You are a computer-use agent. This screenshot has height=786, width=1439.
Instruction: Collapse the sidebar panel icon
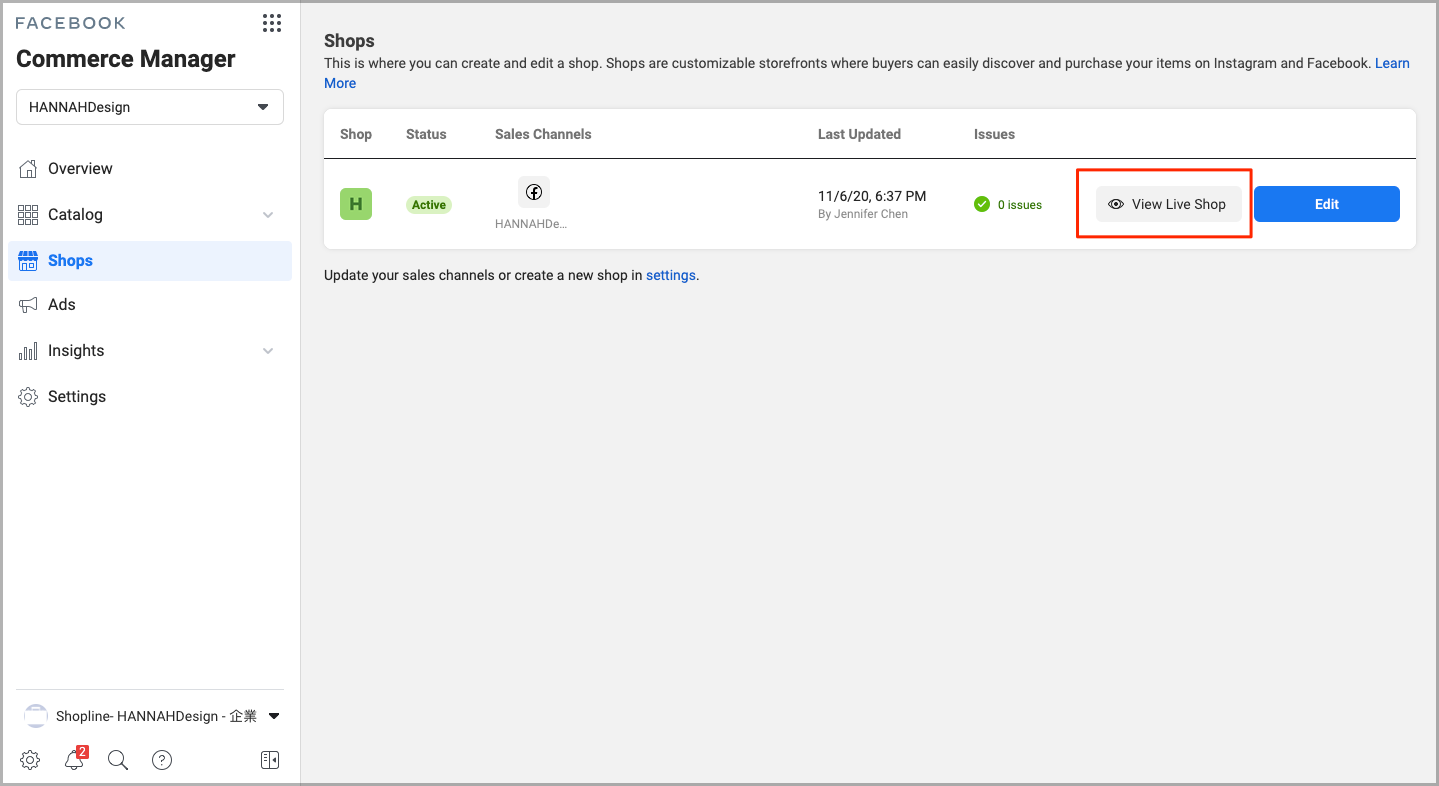[270, 760]
